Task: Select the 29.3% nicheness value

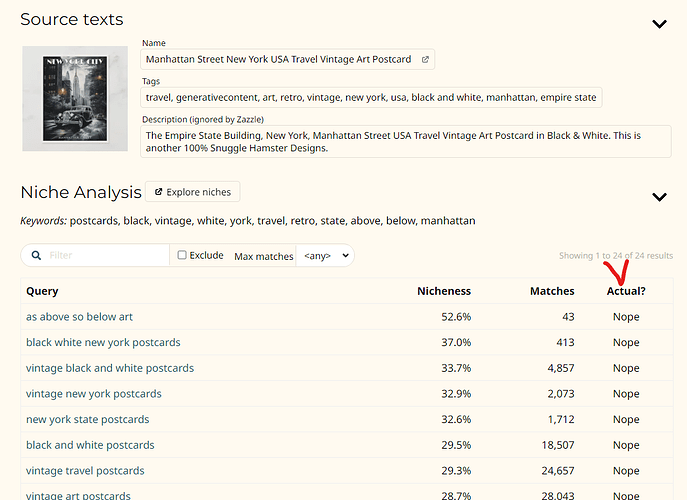Action: [x=456, y=471]
